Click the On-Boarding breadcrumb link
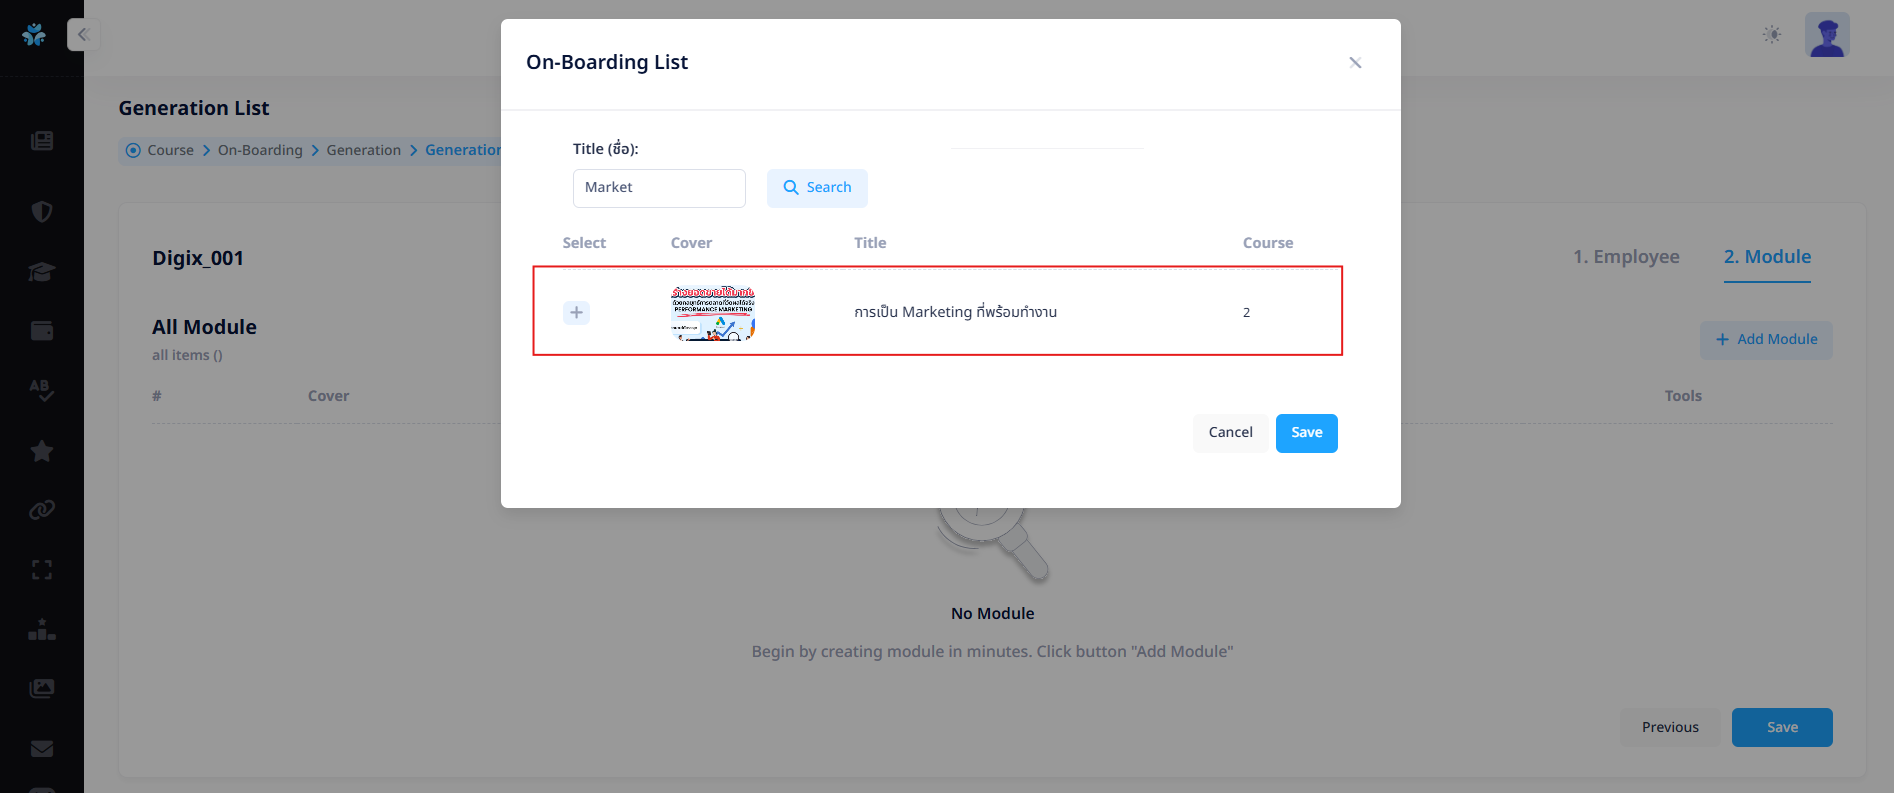Screen dimensions: 1894x793 (260, 150)
